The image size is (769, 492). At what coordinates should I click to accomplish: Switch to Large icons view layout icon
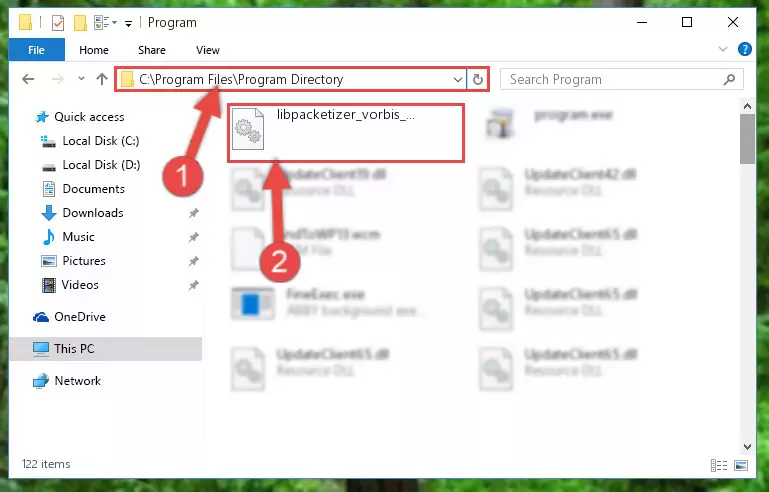[741, 465]
